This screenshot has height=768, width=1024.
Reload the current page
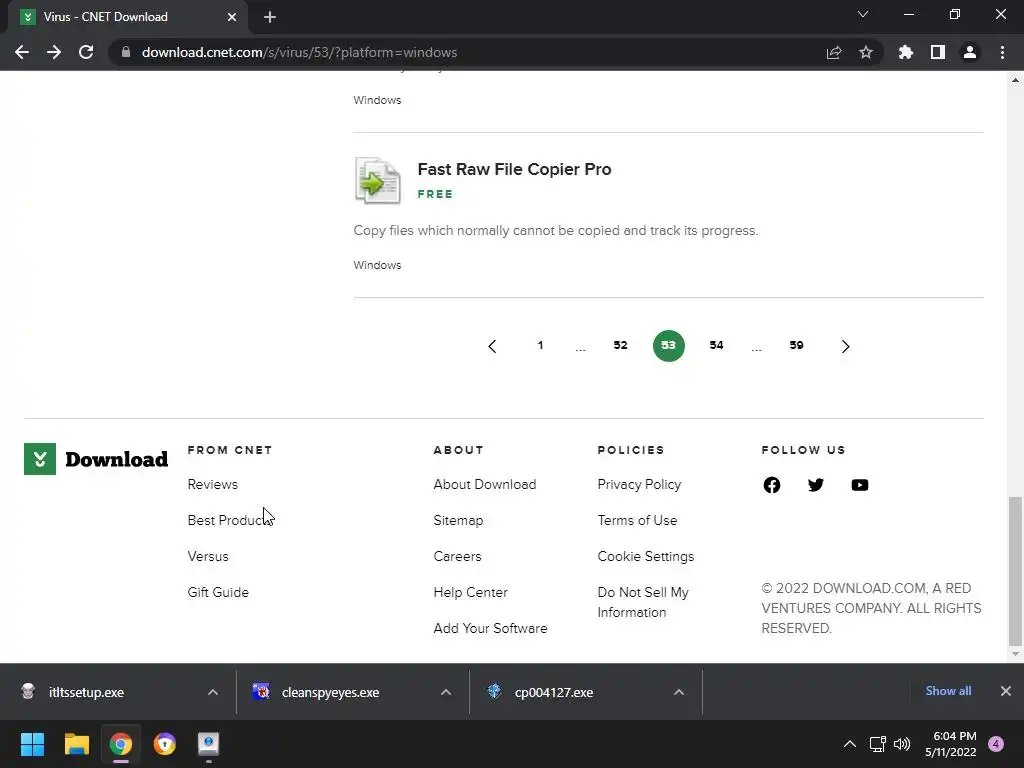point(86,52)
